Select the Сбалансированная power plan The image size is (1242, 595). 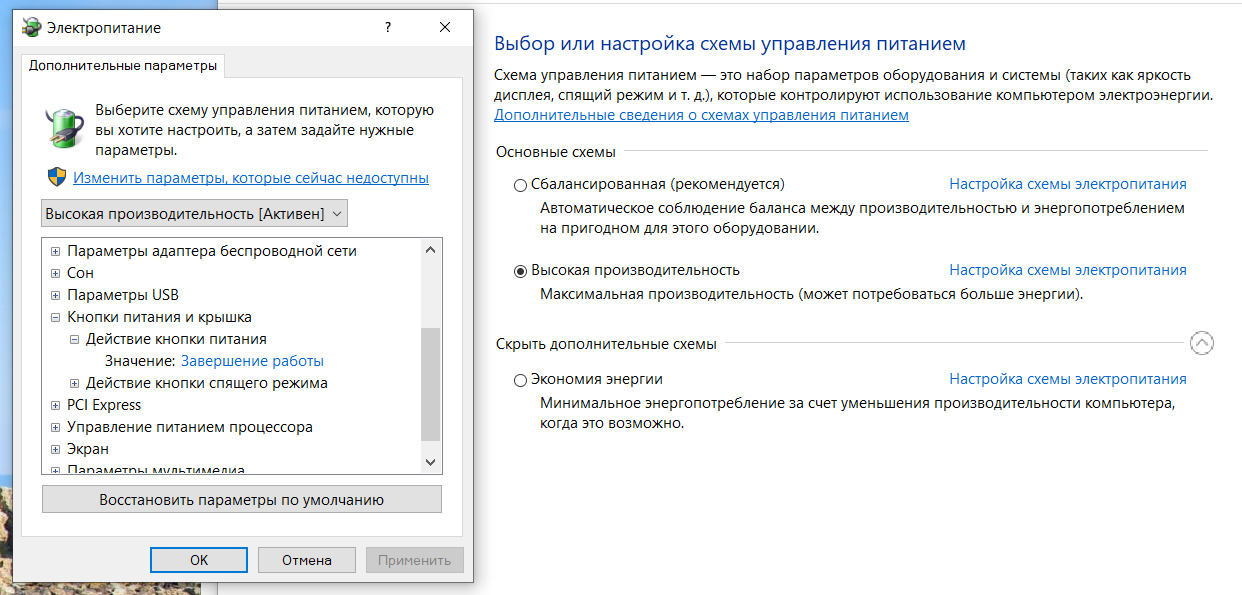[520, 185]
